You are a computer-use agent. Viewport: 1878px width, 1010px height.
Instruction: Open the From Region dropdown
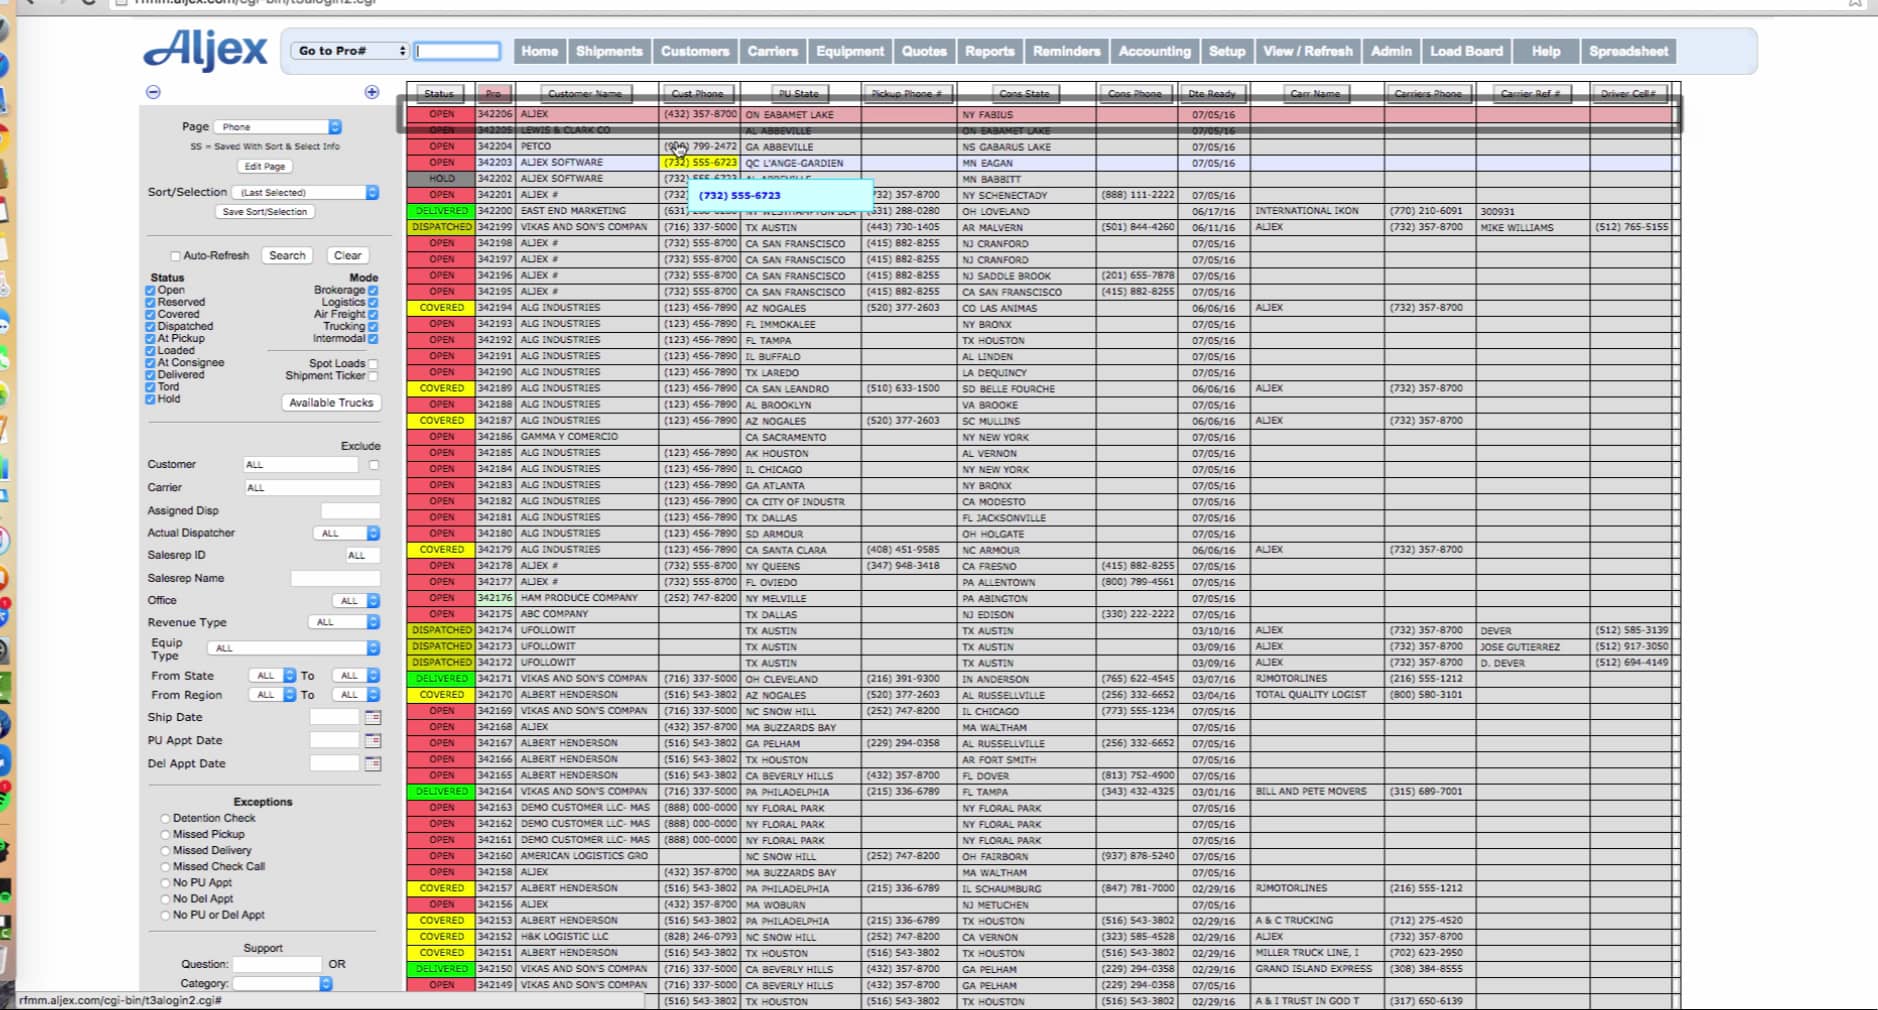(x=272, y=695)
